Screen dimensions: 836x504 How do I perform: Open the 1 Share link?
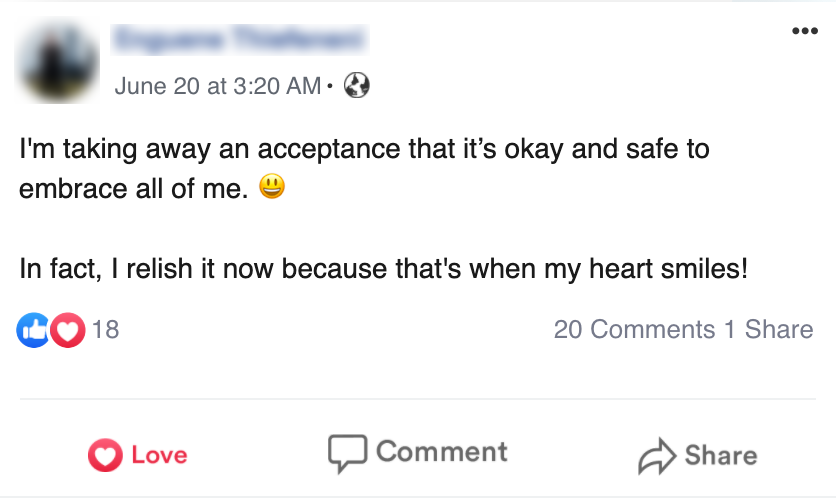(768, 330)
